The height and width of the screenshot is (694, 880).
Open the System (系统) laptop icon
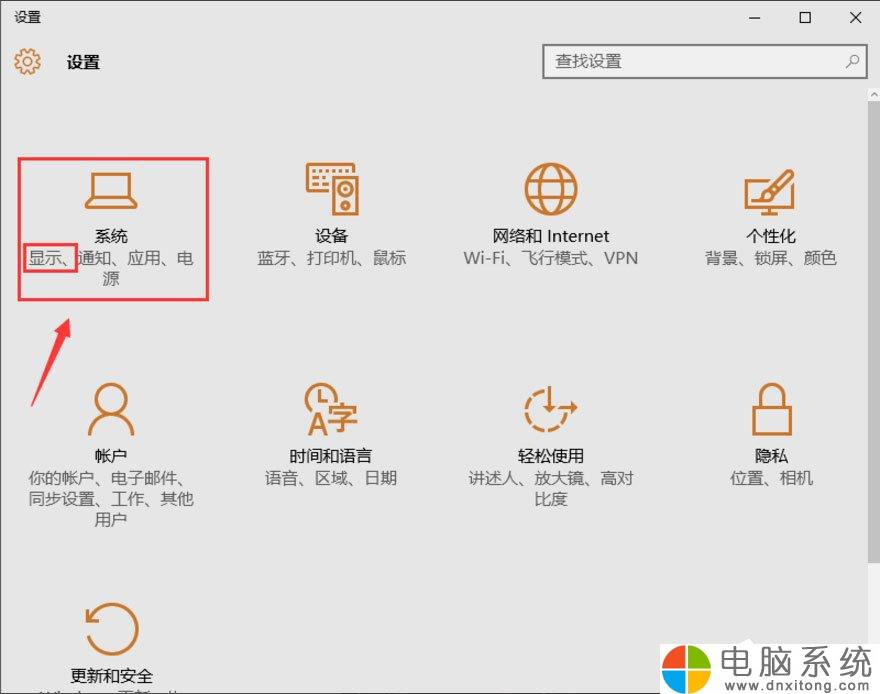click(111, 190)
